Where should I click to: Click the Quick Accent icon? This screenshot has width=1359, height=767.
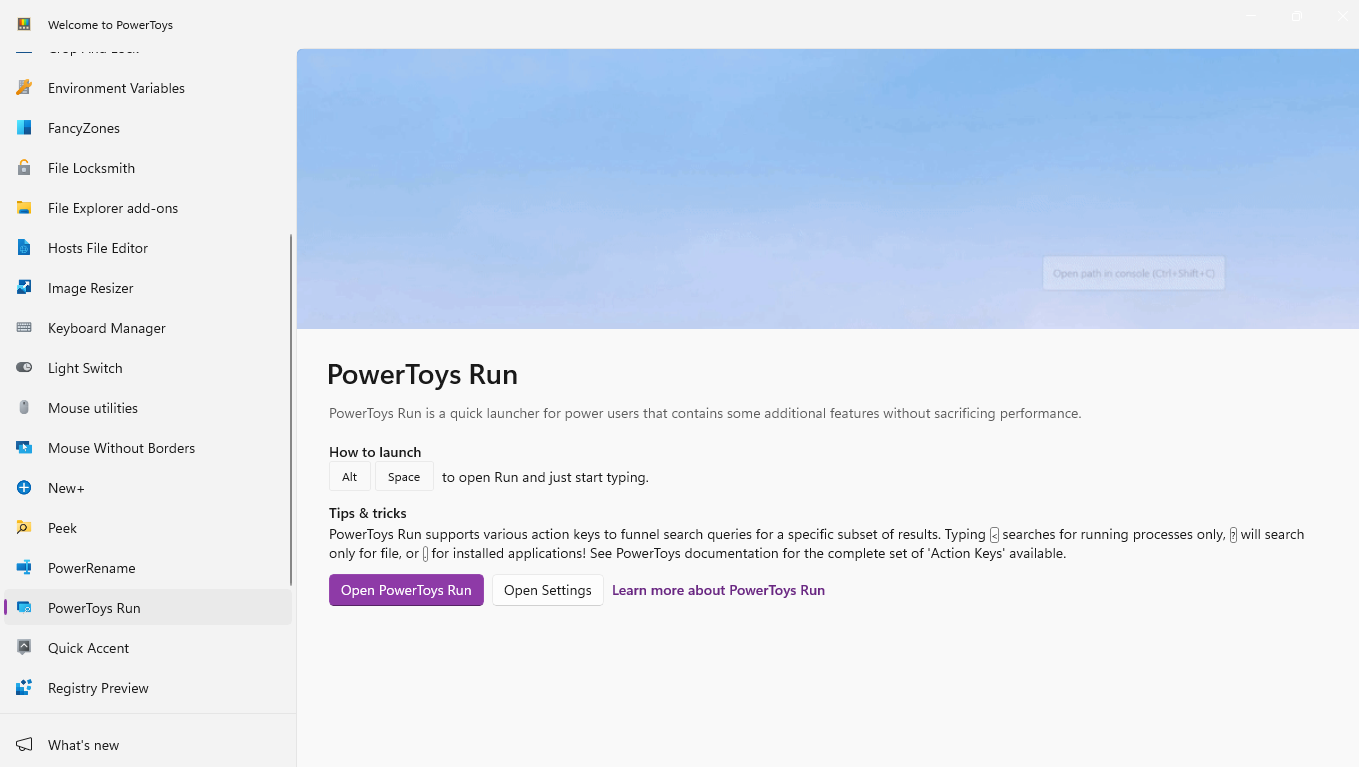24,648
